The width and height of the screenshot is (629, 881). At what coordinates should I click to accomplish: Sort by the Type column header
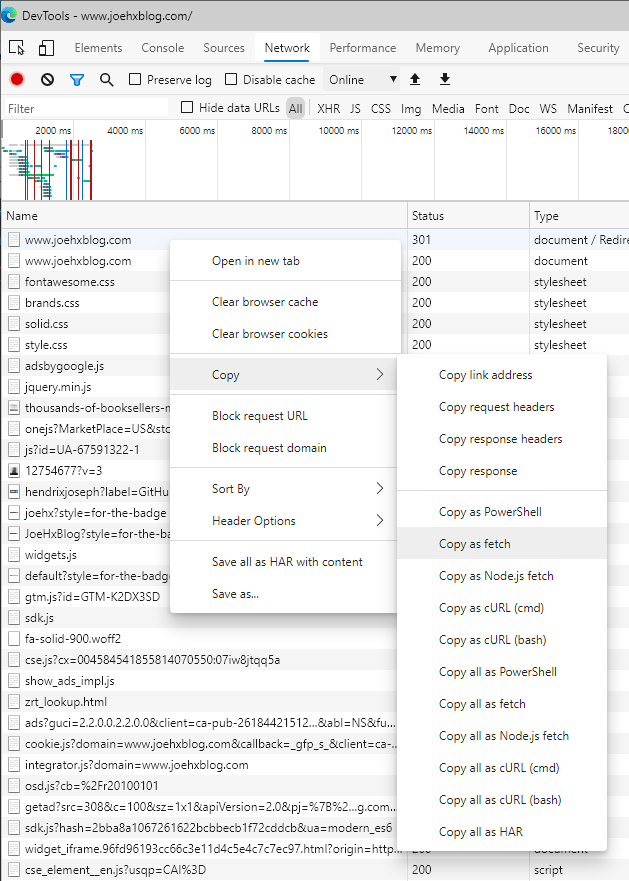[579, 216]
